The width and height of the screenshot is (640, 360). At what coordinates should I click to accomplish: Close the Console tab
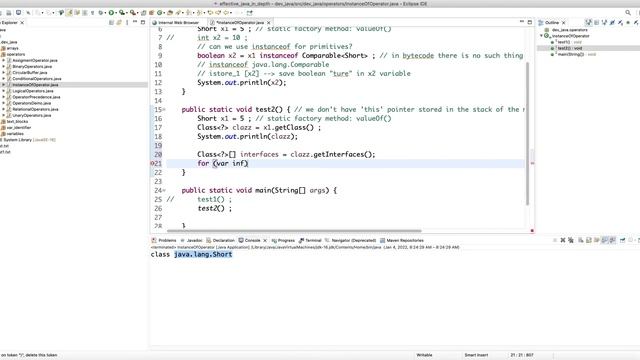(265, 240)
